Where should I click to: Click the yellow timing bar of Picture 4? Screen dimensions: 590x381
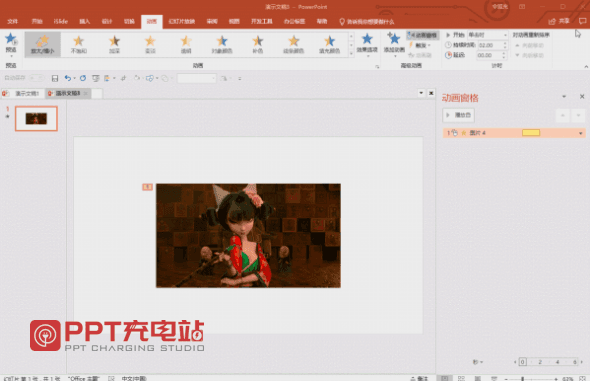(x=531, y=133)
